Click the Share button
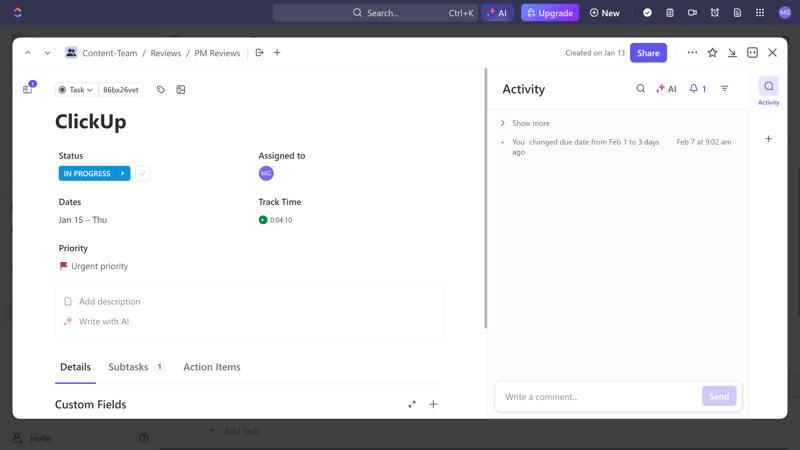The image size is (800, 450). pos(648,53)
